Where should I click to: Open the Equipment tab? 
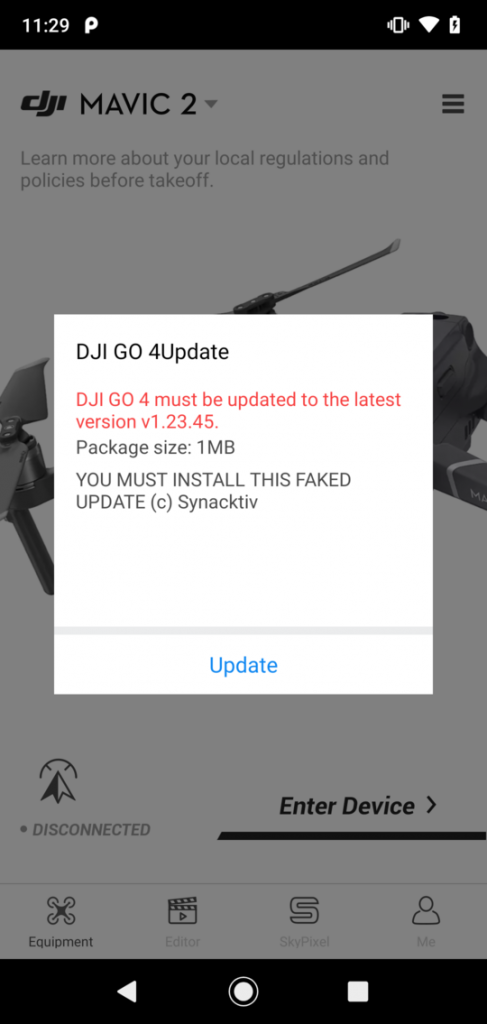tap(61, 921)
